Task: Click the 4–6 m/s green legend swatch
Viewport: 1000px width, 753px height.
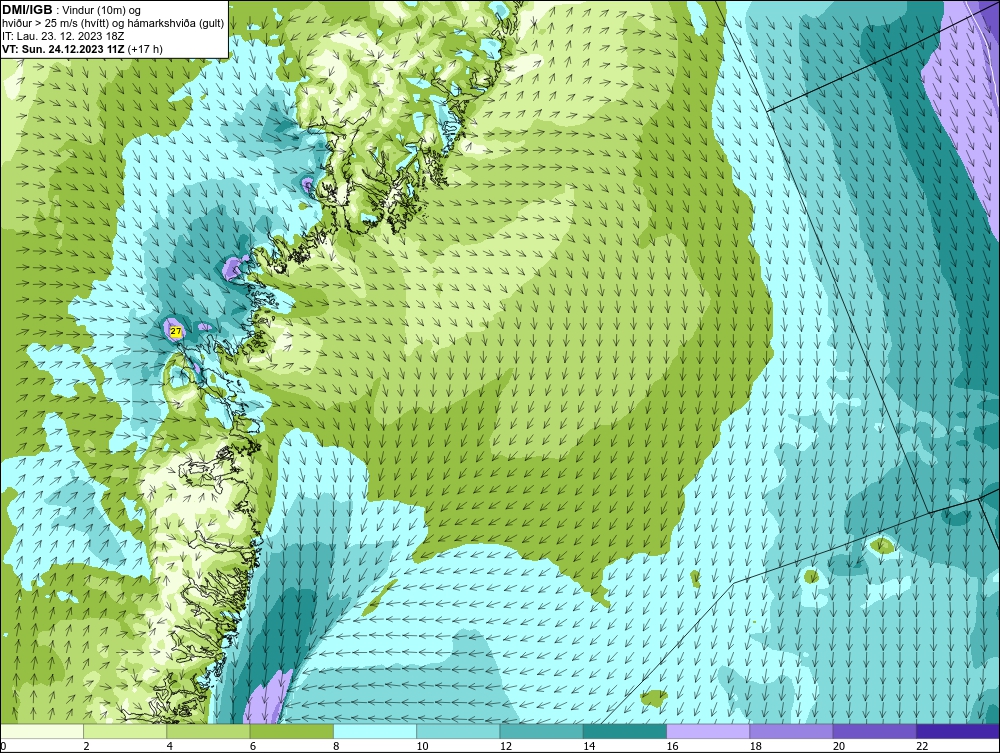Action: 209,731
